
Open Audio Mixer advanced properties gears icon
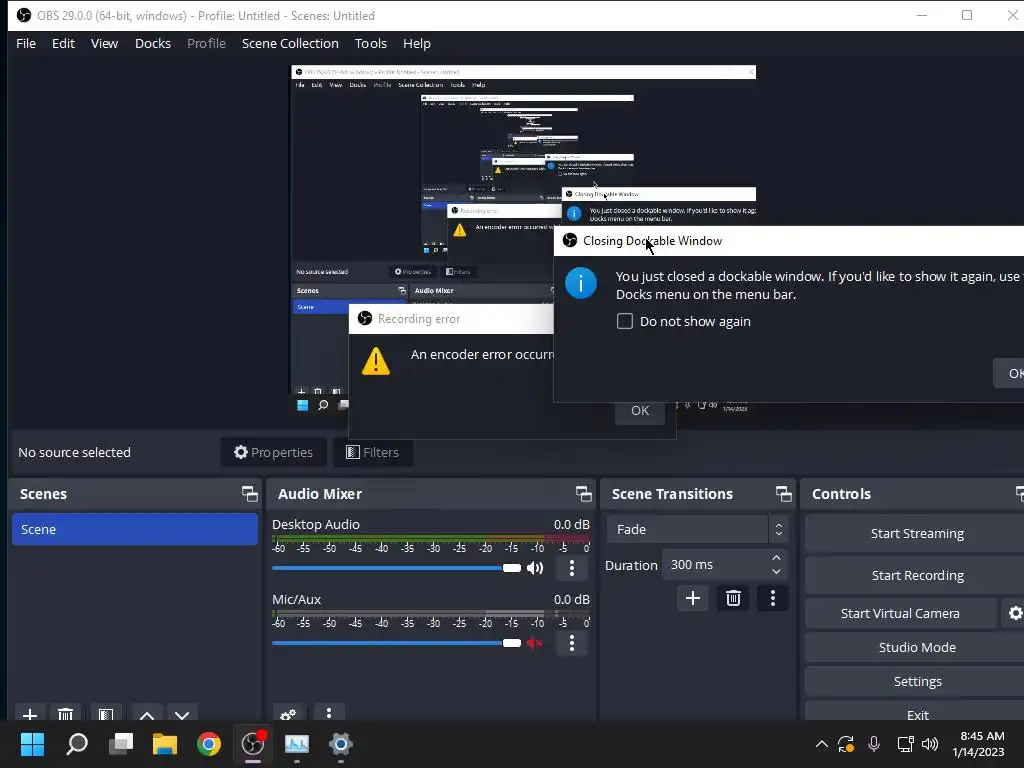click(288, 713)
